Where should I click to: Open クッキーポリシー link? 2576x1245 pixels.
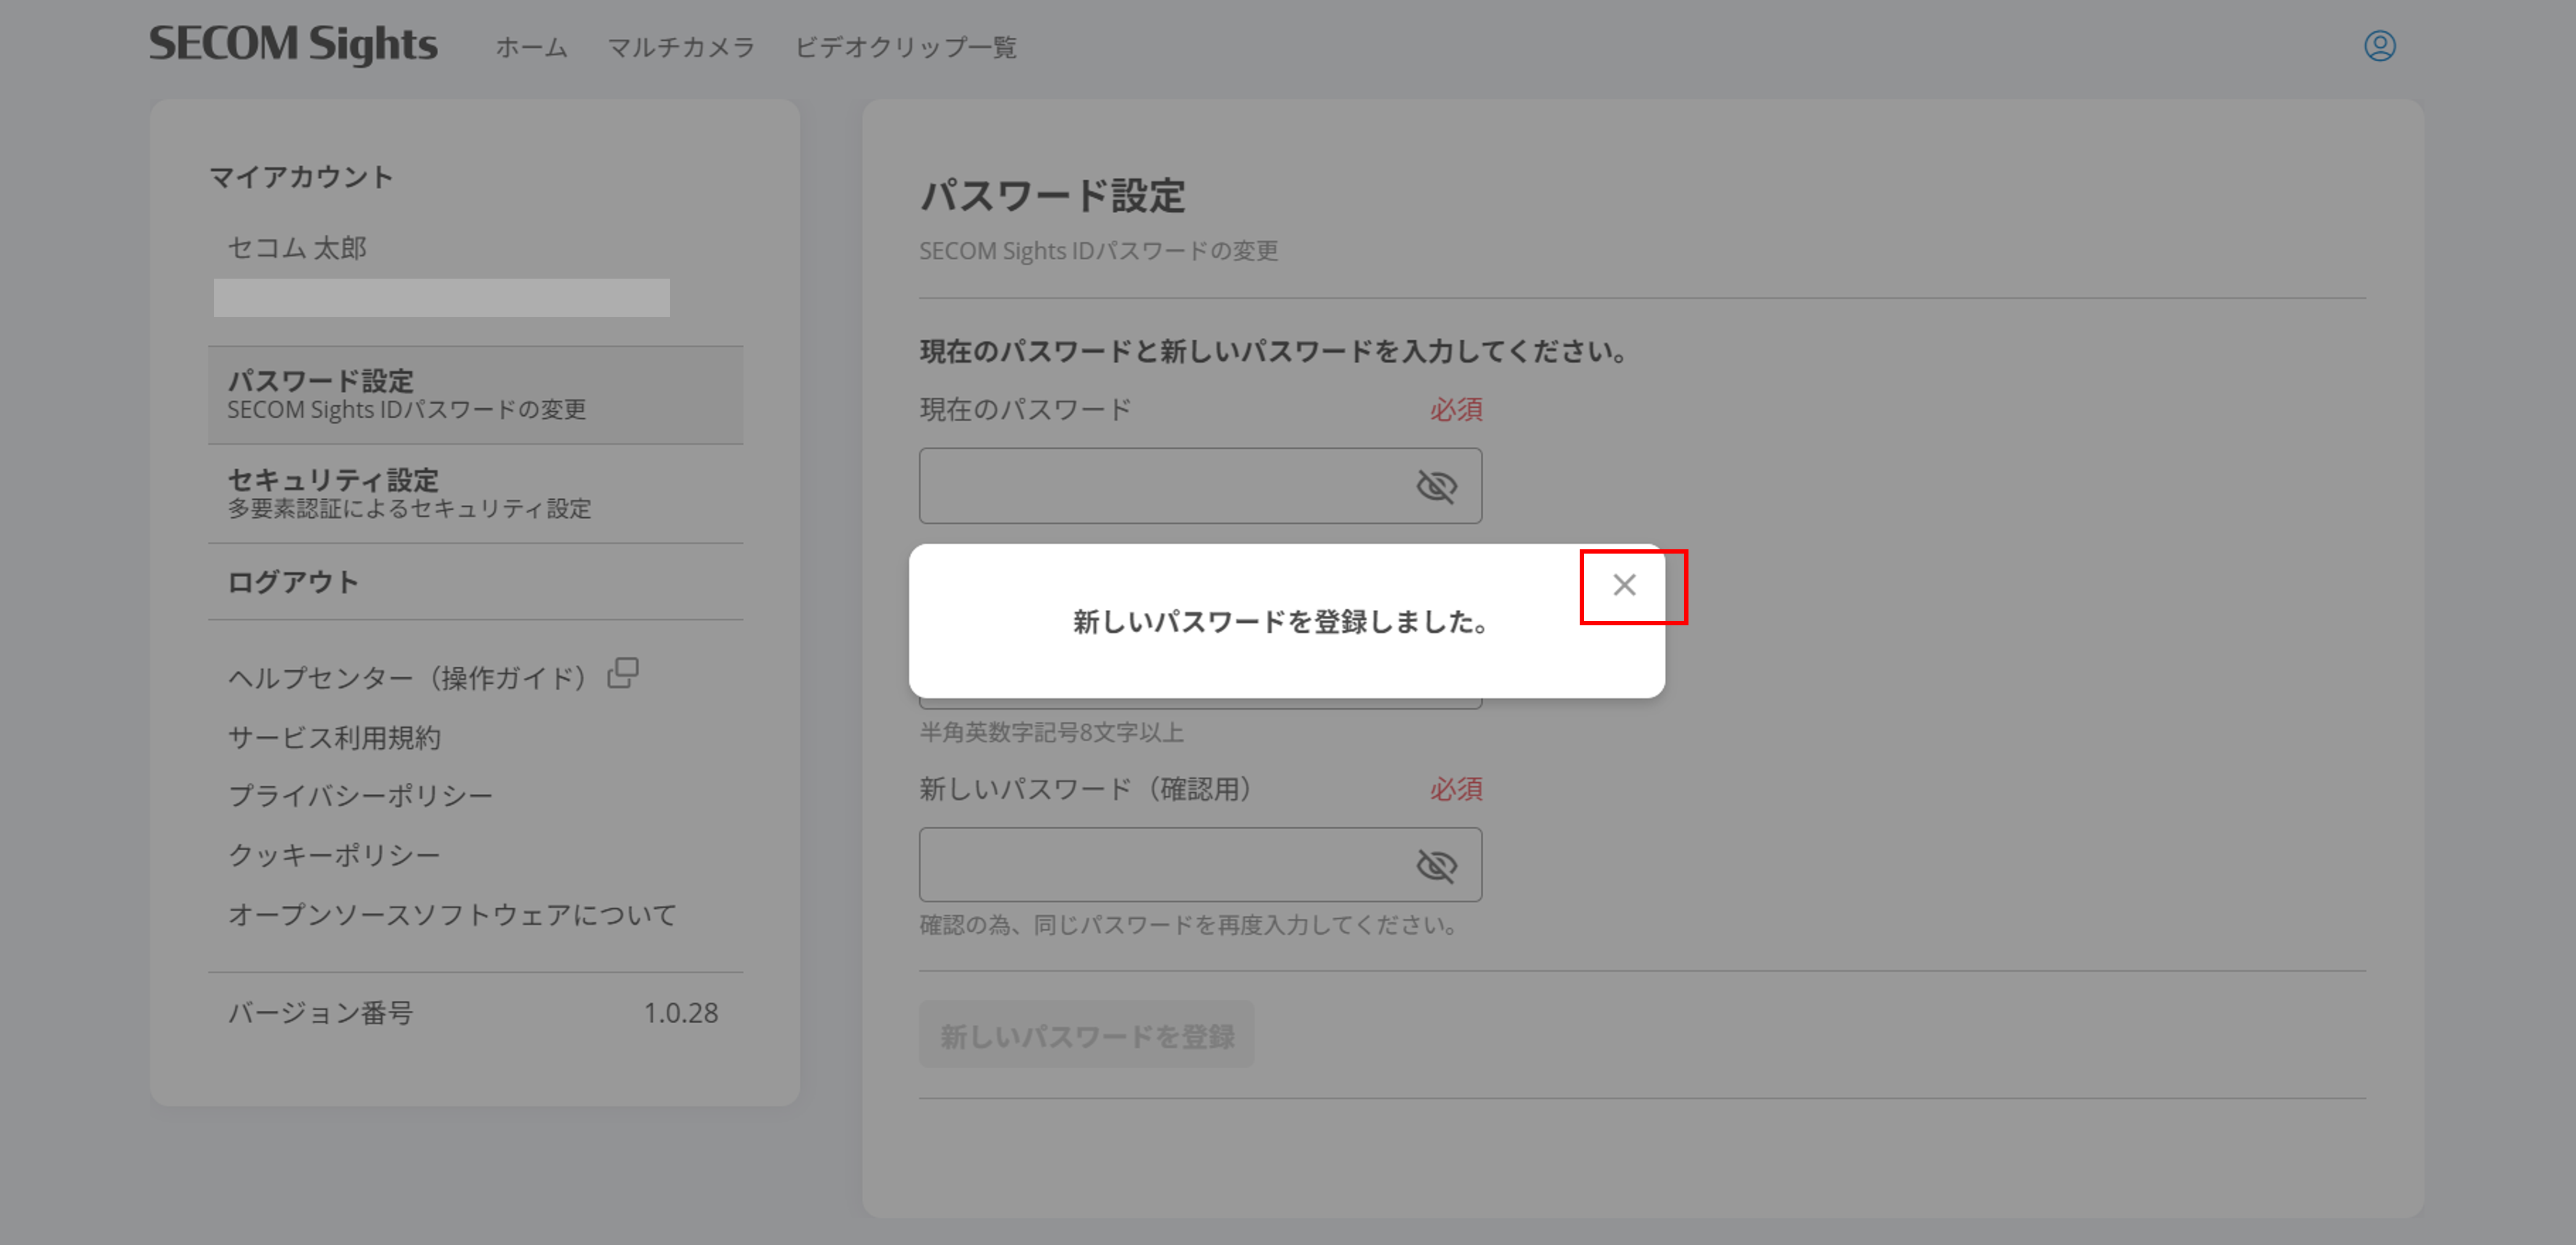coord(334,855)
